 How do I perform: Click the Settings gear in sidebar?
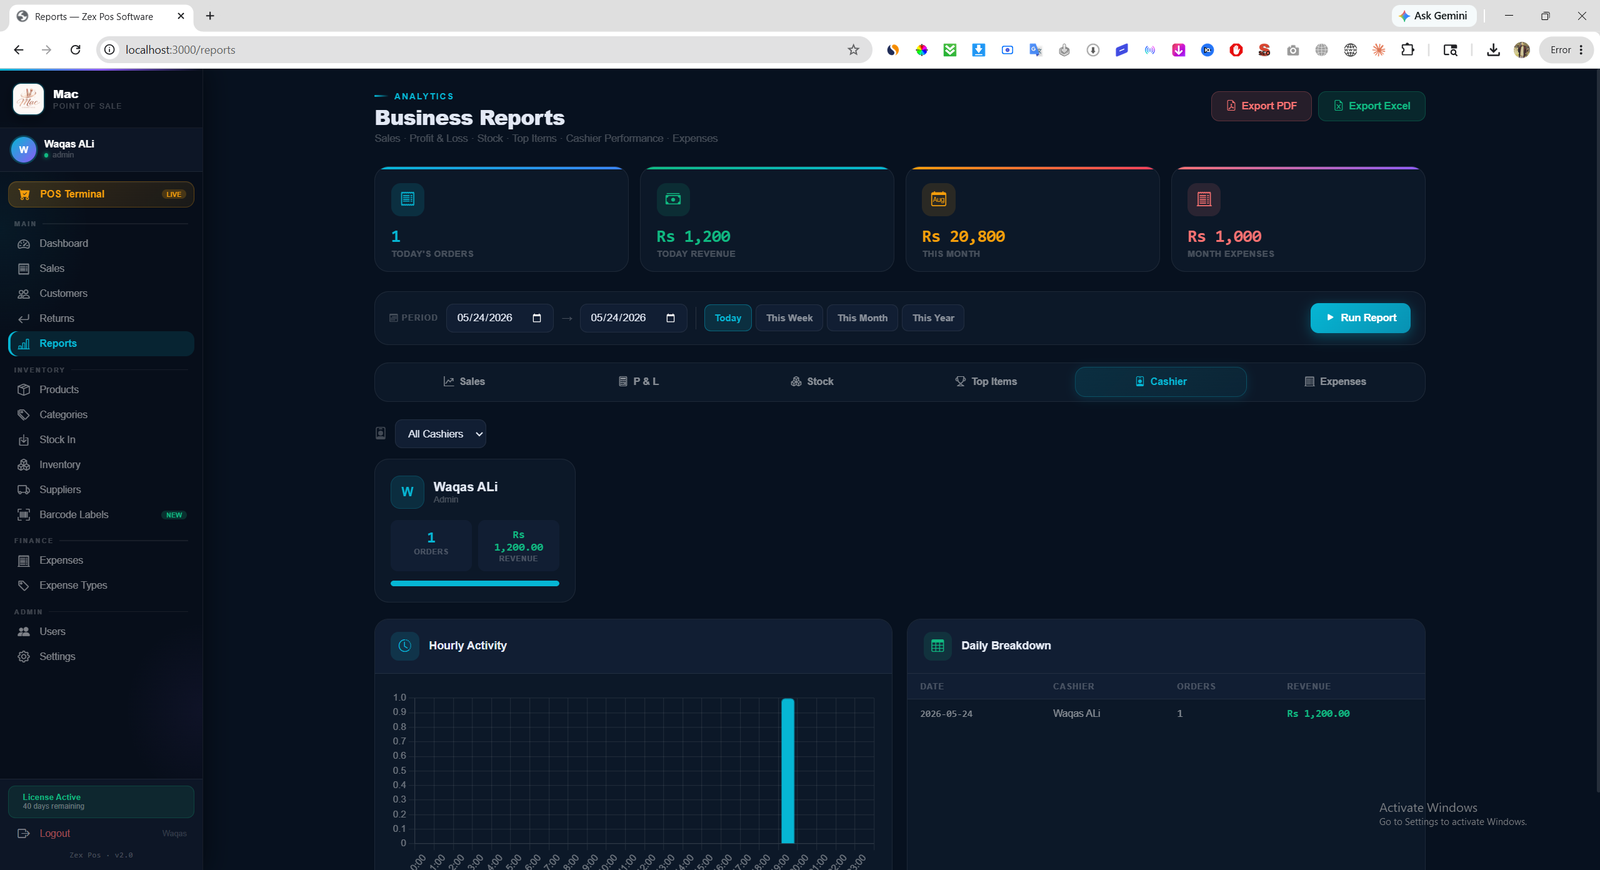pos(24,657)
